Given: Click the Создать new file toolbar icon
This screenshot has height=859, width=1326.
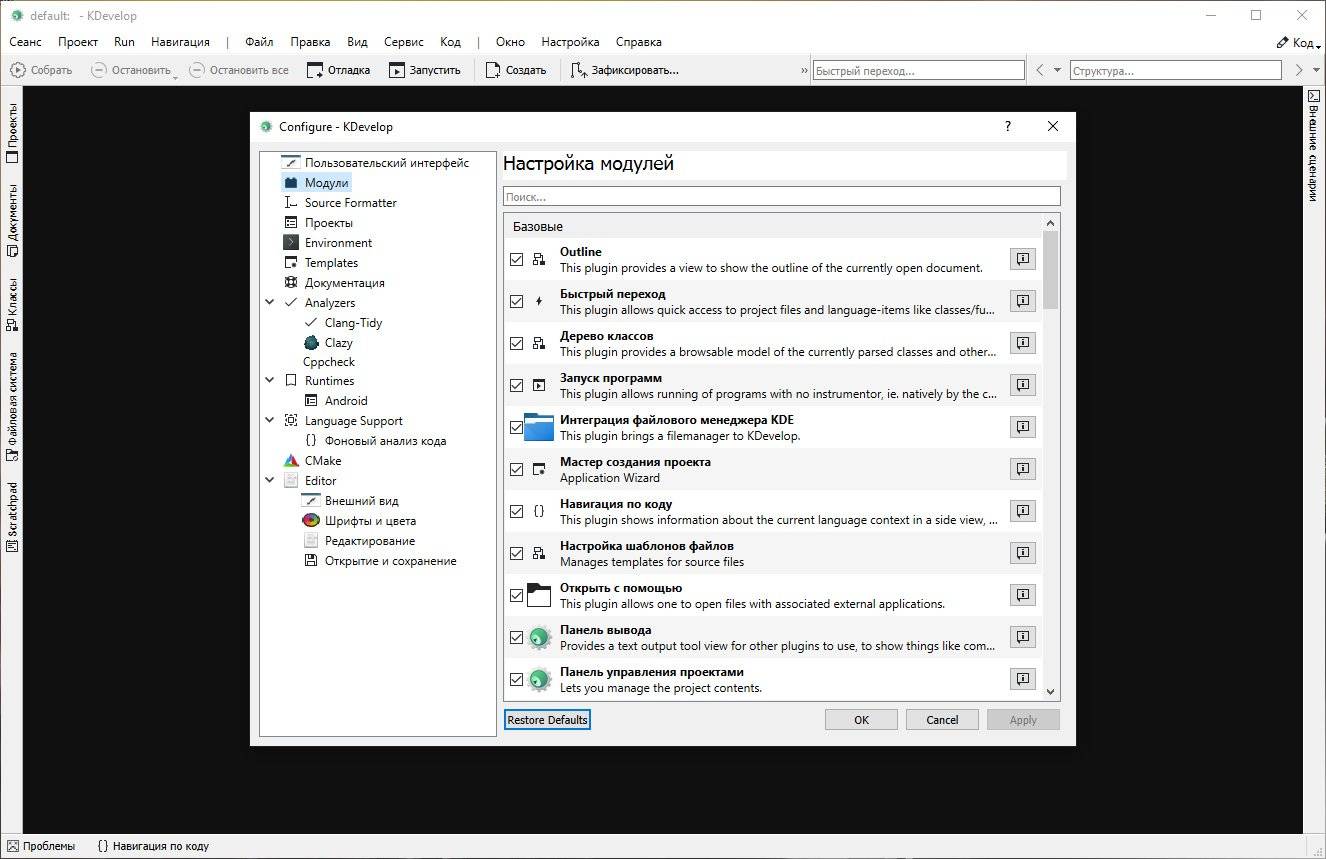Looking at the screenshot, I should (493, 70).
